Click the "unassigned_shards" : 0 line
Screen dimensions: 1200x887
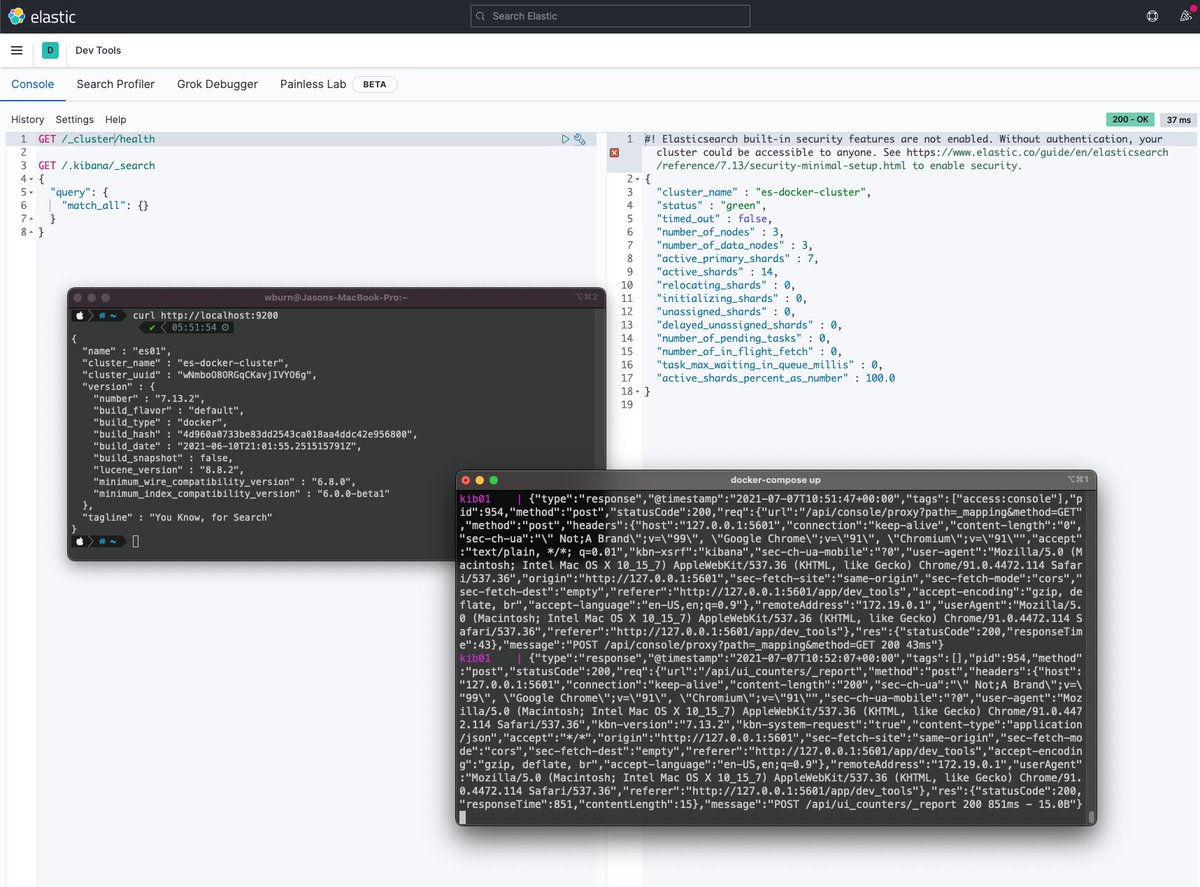click(726, 312)
